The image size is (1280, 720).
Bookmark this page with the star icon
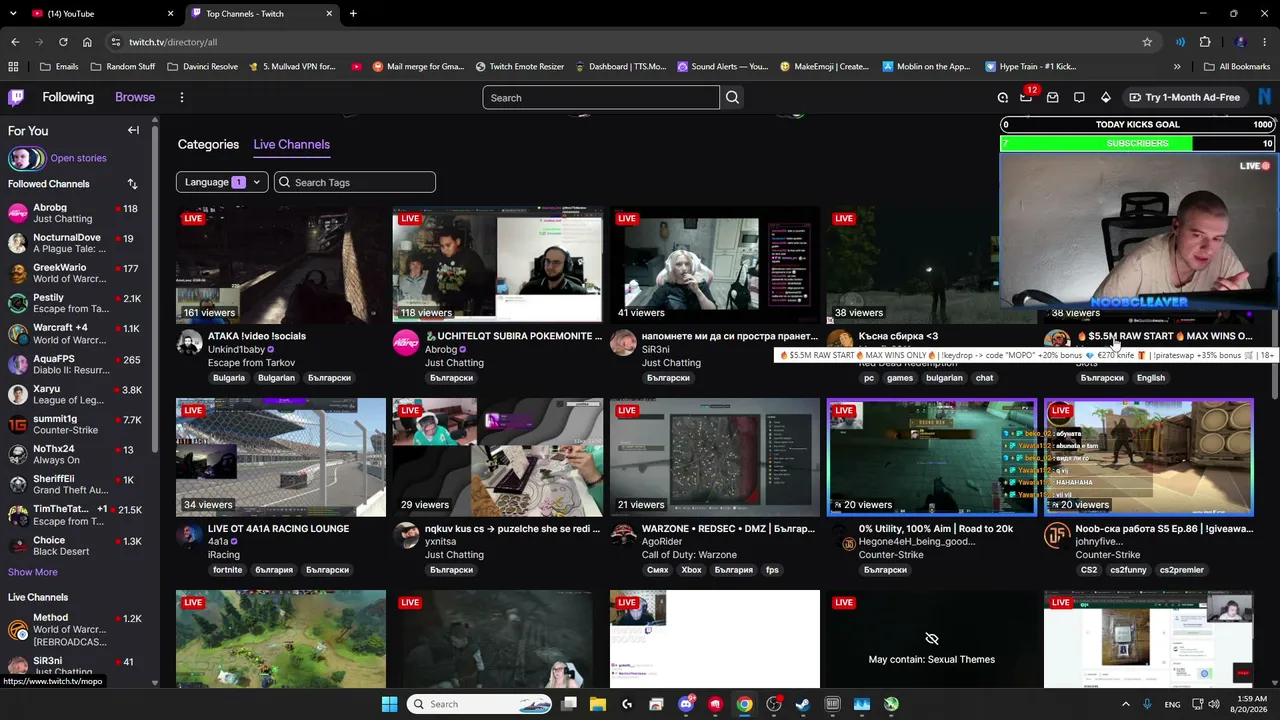pyautogui.click(x=1147, y=42)
